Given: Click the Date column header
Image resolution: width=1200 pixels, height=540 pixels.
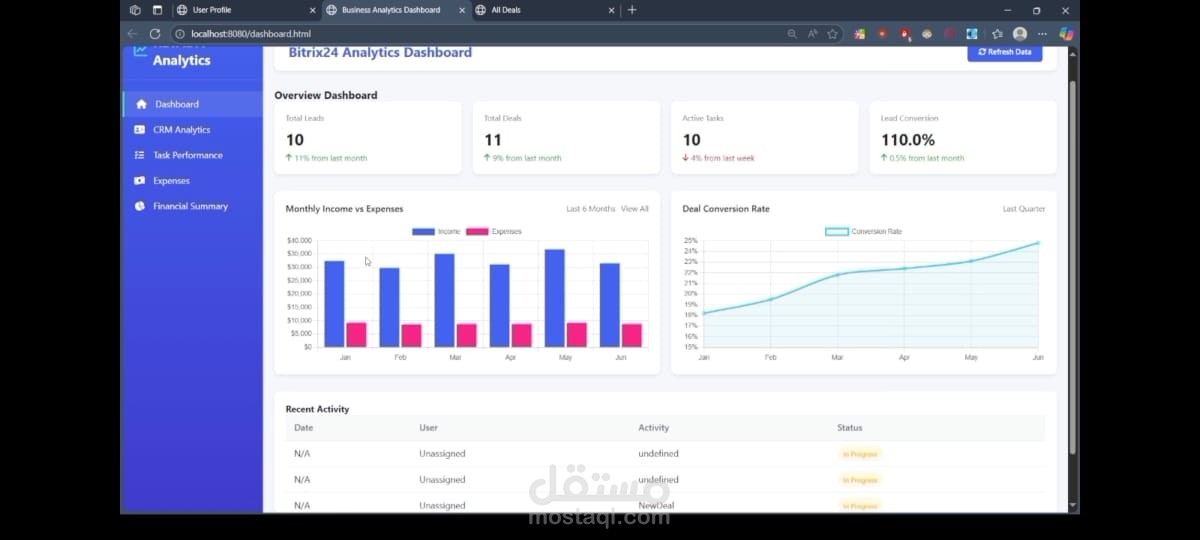Looking at the screenshot, I should 304,428.
